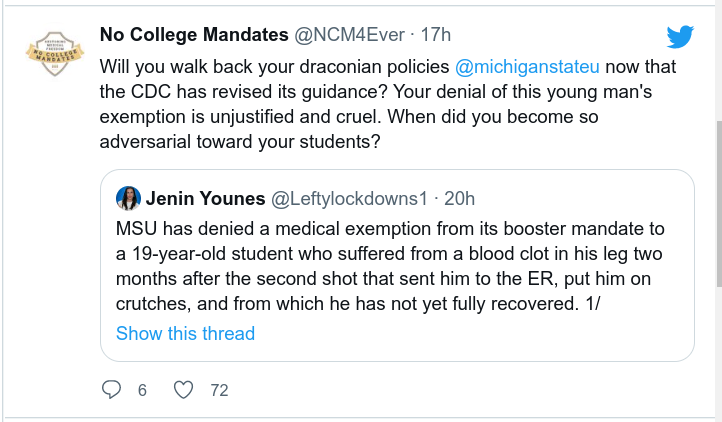Click the reply speech bubble icon

[x=112, y=389]
